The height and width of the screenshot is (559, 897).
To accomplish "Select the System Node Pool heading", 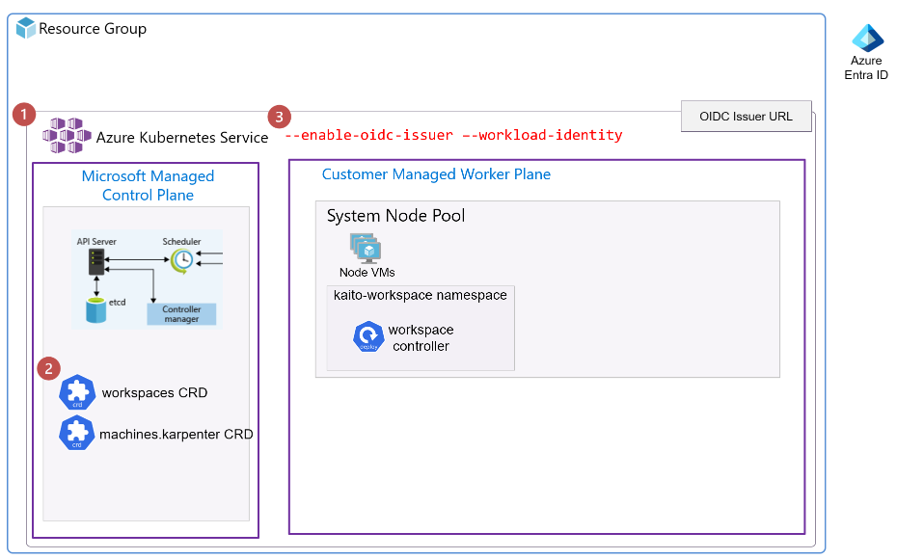I will point(396,216).
